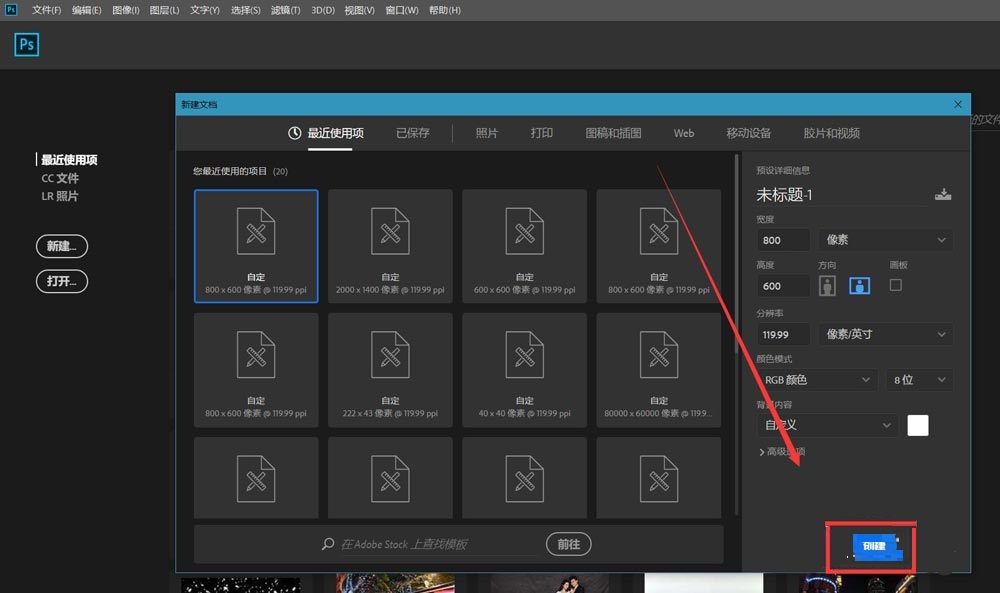Open the RGB 颜色 color mode dropdown
Viewport: 1000px width, 593px height.
click(818, 379)
